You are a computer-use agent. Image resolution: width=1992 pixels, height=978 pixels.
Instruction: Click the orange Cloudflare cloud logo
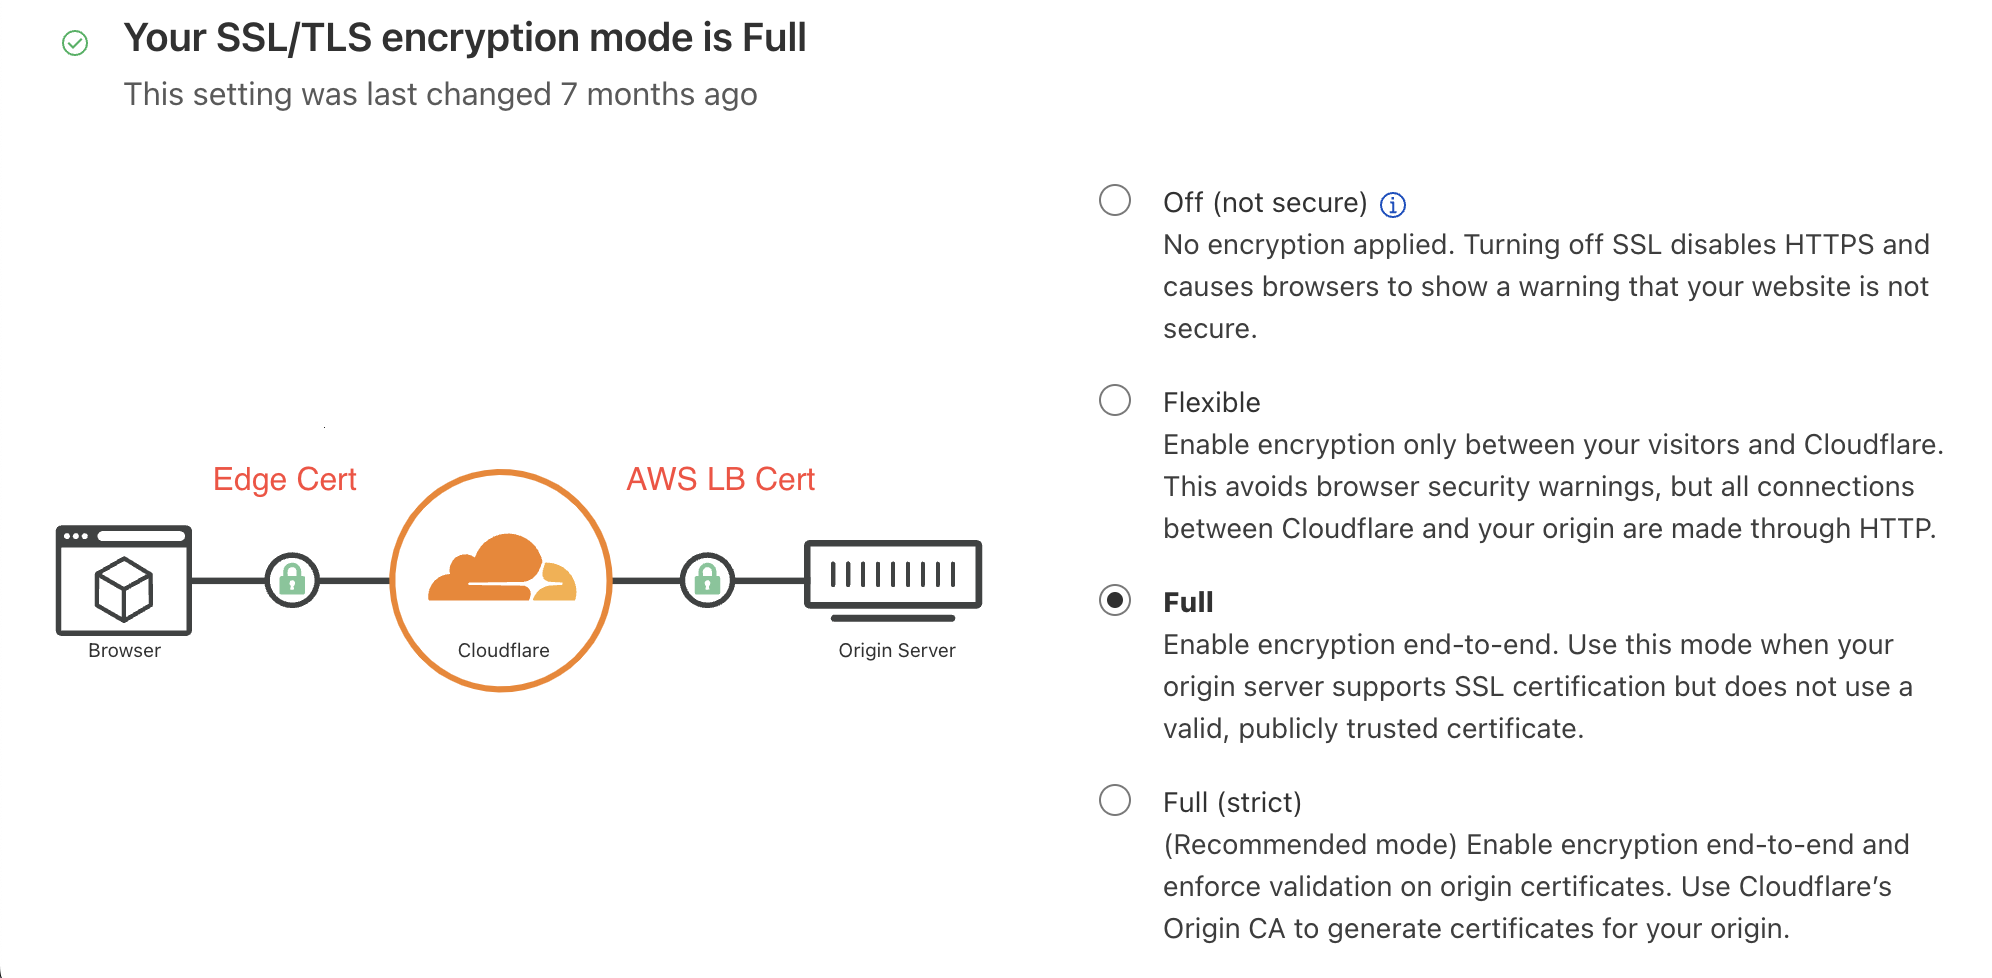(x=502, y=570)
